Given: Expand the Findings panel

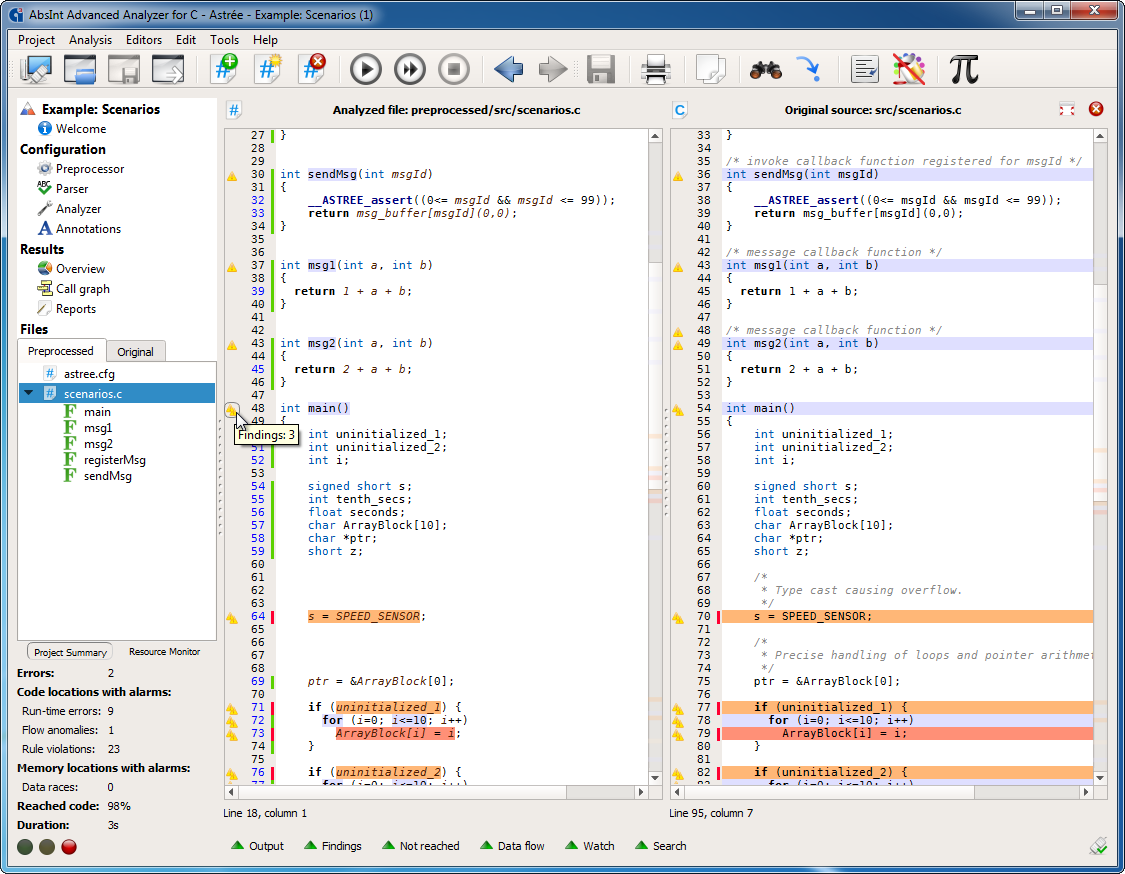Looking at the screenshot, I should pyautogui.click(x=333, y=846).
